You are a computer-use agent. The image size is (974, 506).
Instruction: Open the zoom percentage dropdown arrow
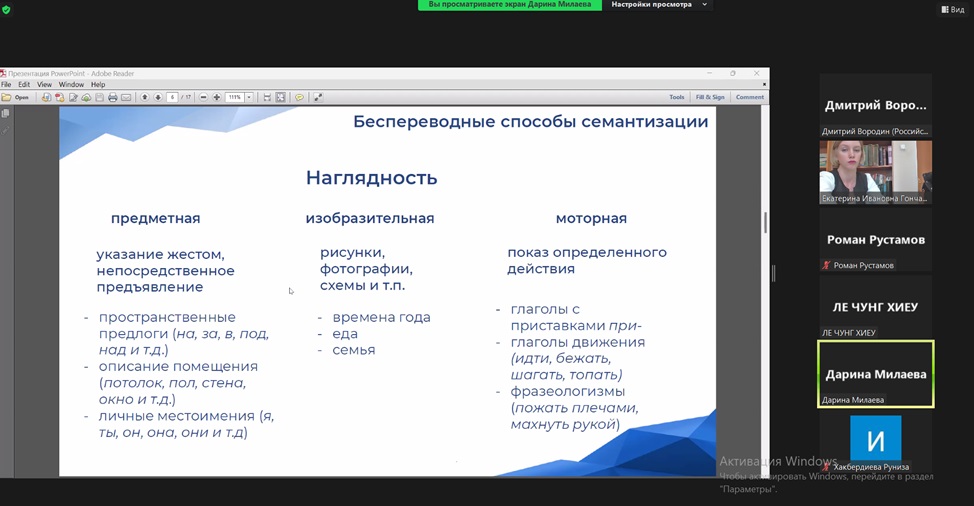pos(250,98)
